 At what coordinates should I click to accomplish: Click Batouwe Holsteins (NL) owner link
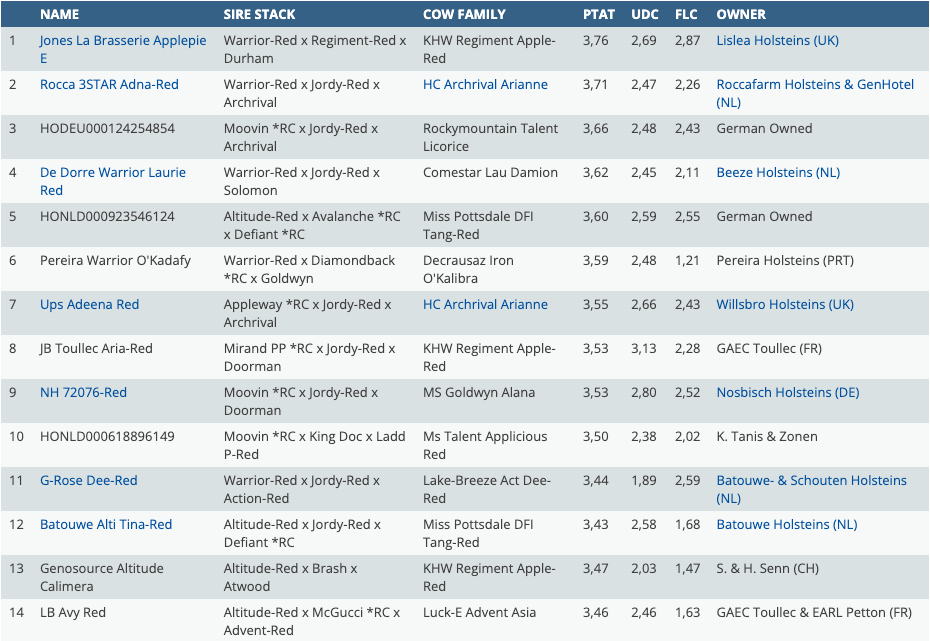(x=786, y=525)
